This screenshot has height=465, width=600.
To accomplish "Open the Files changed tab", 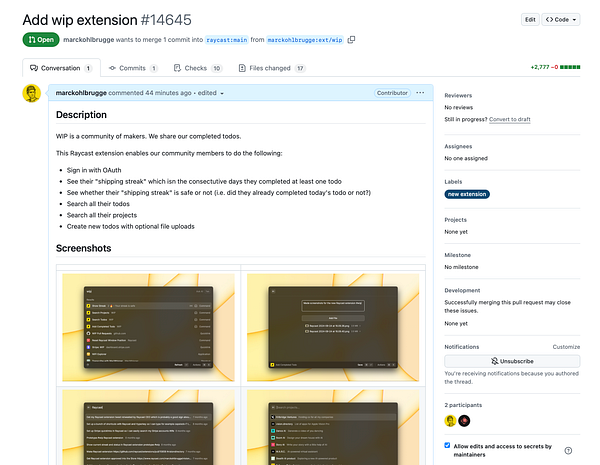I will point(271,68).
